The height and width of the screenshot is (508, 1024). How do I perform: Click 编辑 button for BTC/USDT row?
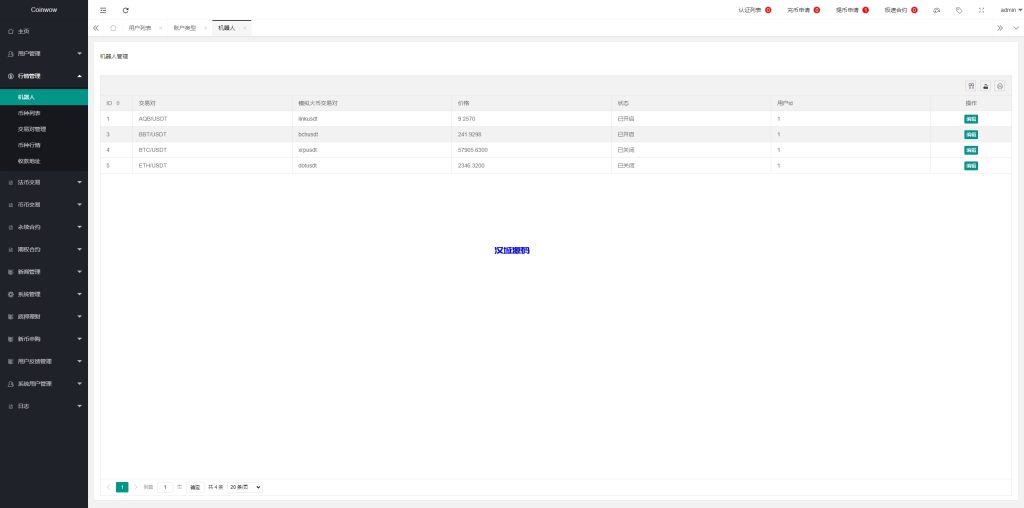tap(970, 150)
